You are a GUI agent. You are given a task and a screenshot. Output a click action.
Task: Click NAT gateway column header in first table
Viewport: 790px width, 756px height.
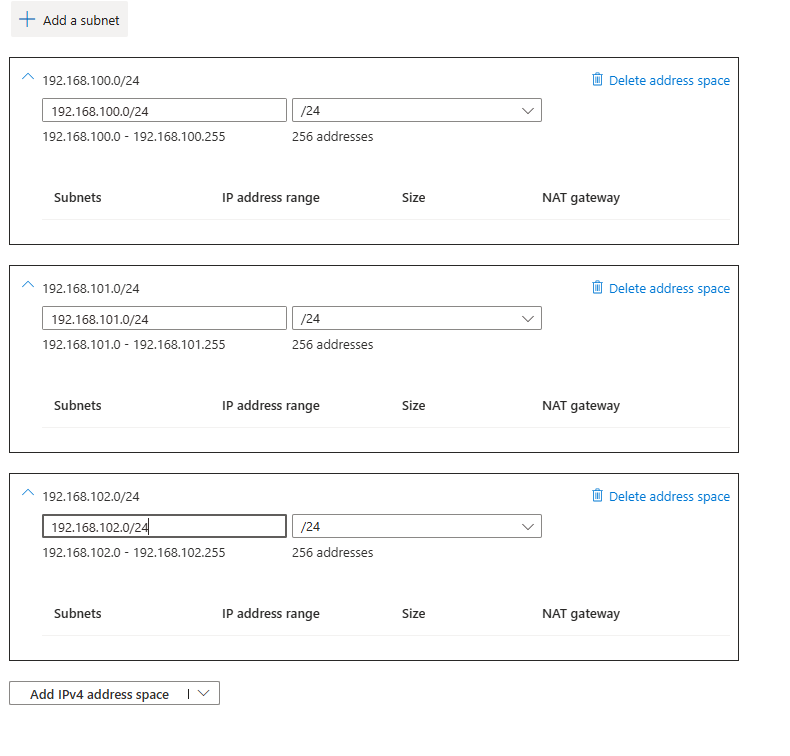click(581, 198)
